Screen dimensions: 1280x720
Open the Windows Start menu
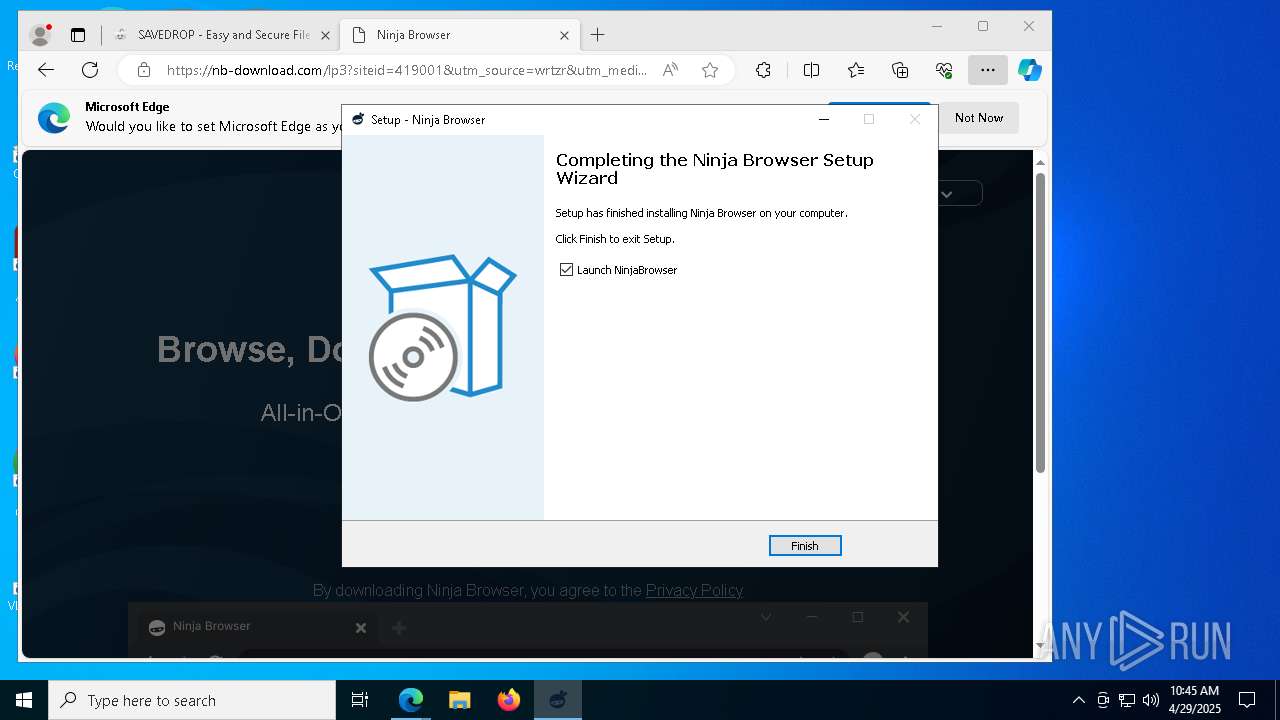coord(24,700)
